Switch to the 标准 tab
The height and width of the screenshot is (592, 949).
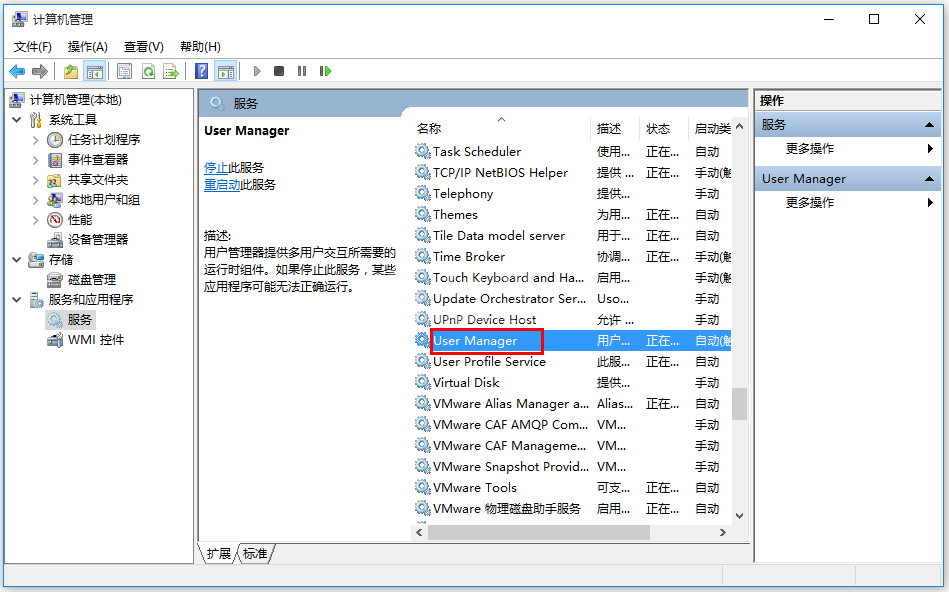click(x=255, y=553)
